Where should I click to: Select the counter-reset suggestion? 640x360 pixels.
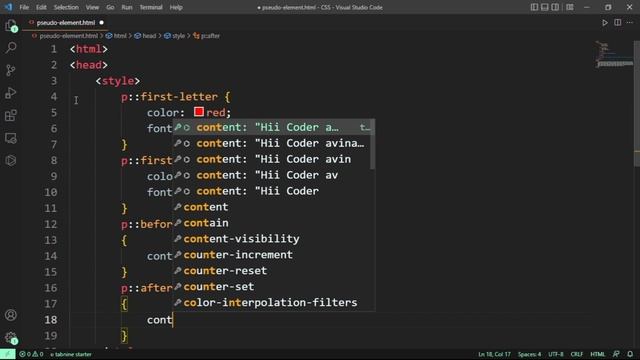pos(273,271)
